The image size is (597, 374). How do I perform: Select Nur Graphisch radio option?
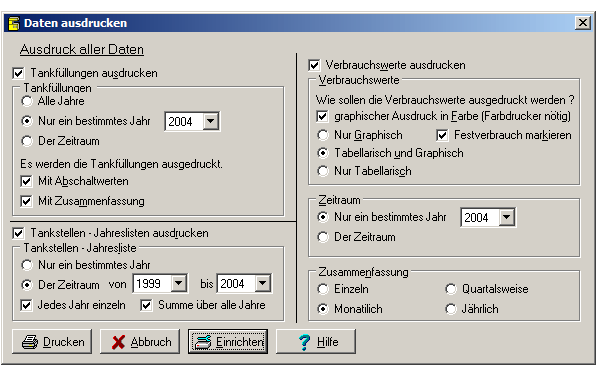pos(323,135)
